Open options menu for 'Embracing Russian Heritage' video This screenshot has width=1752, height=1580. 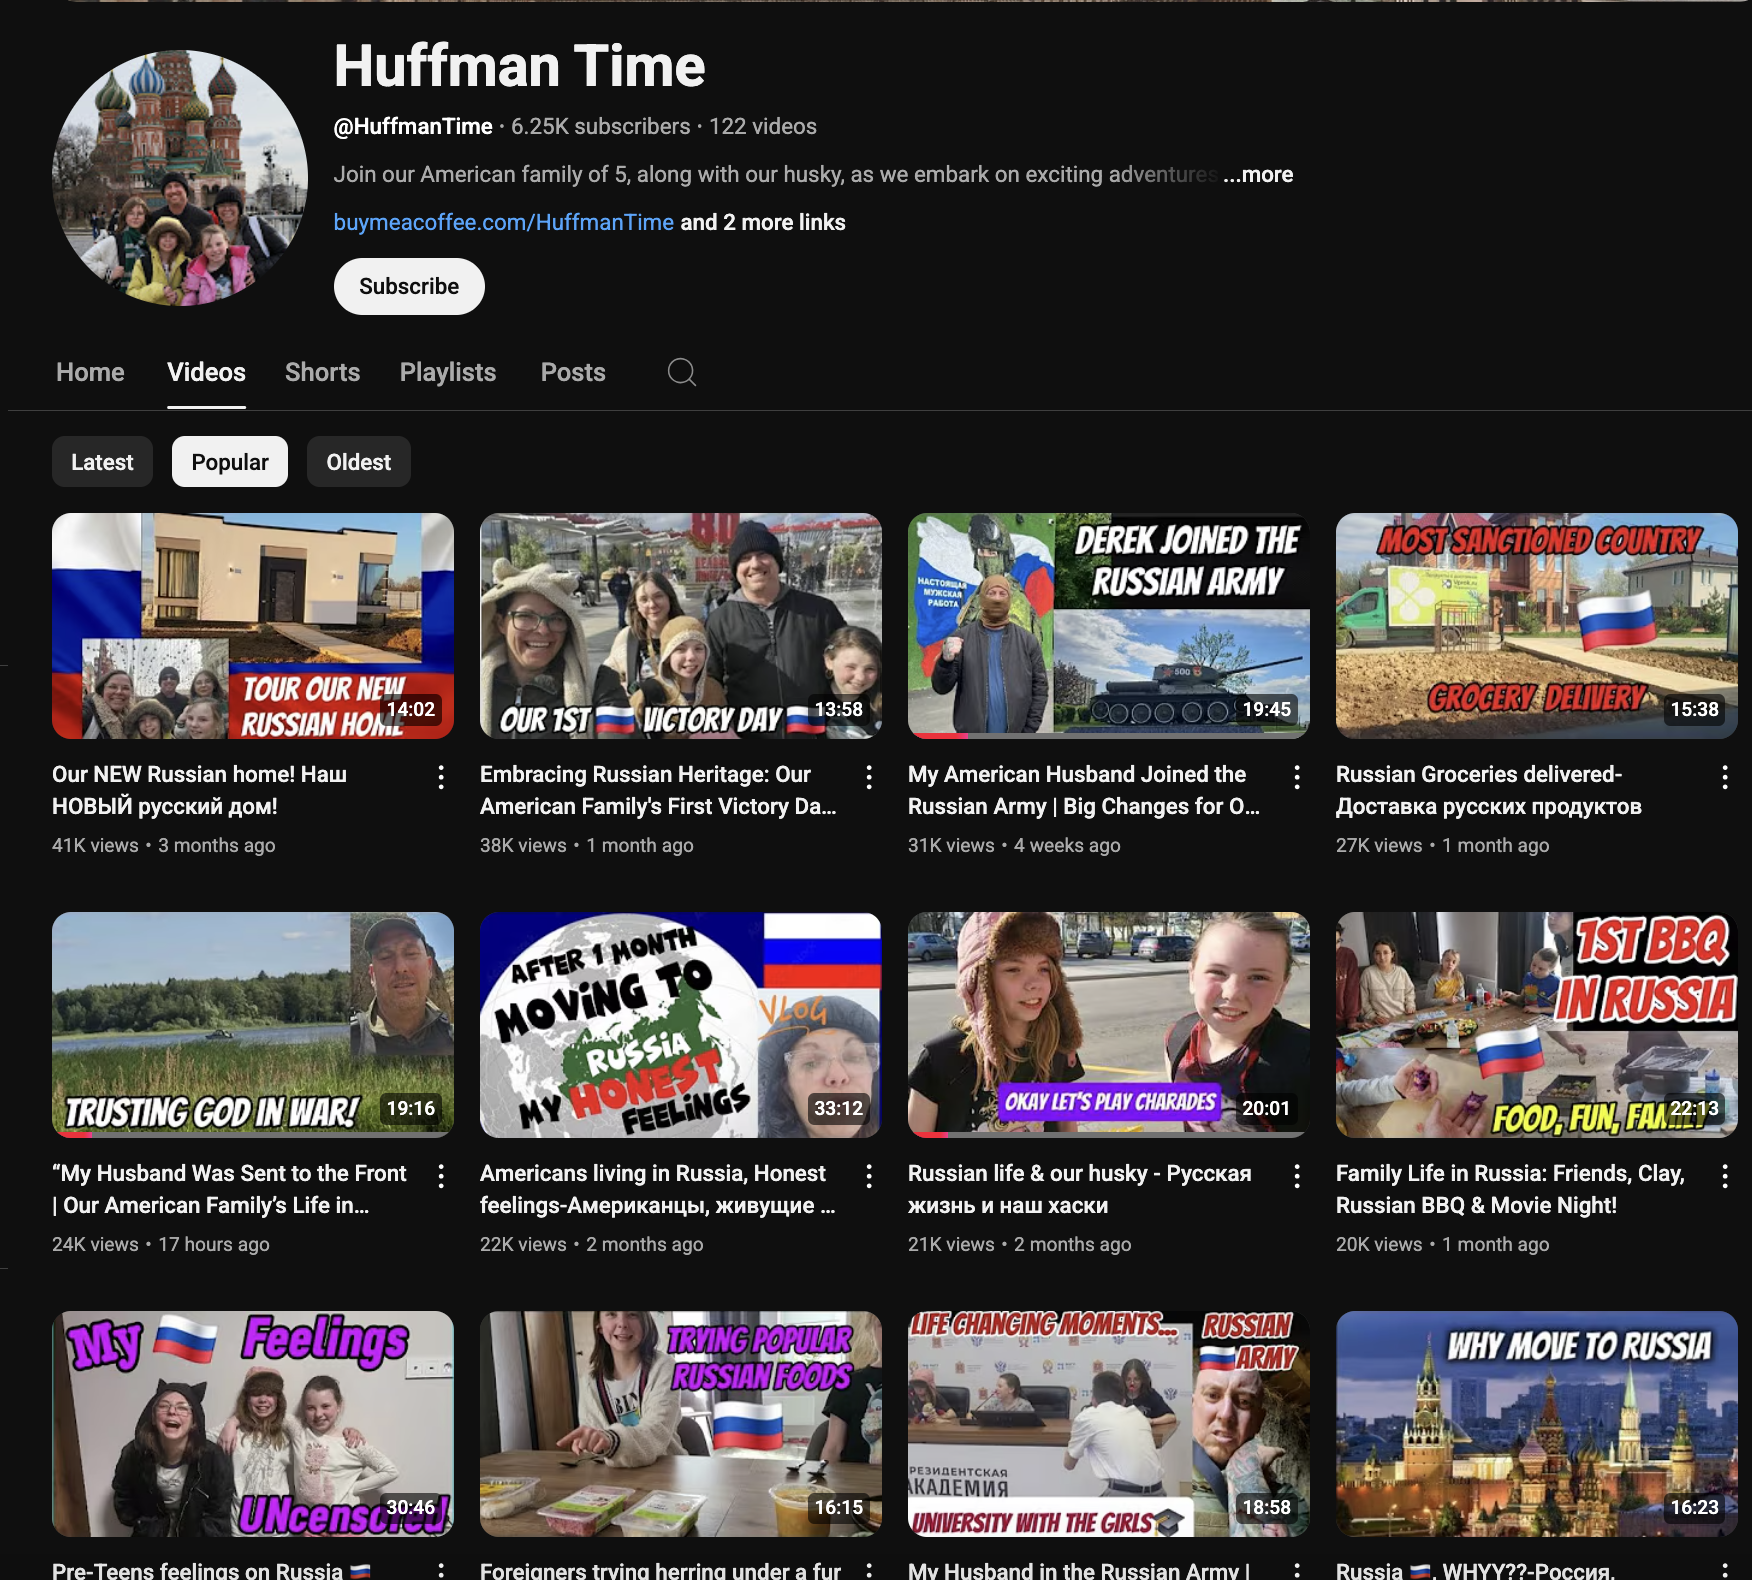(869, 777)
